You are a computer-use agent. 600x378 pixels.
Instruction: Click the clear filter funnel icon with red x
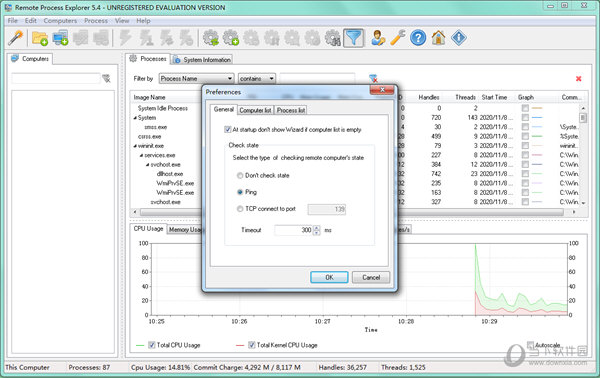[x=373, y=78]
